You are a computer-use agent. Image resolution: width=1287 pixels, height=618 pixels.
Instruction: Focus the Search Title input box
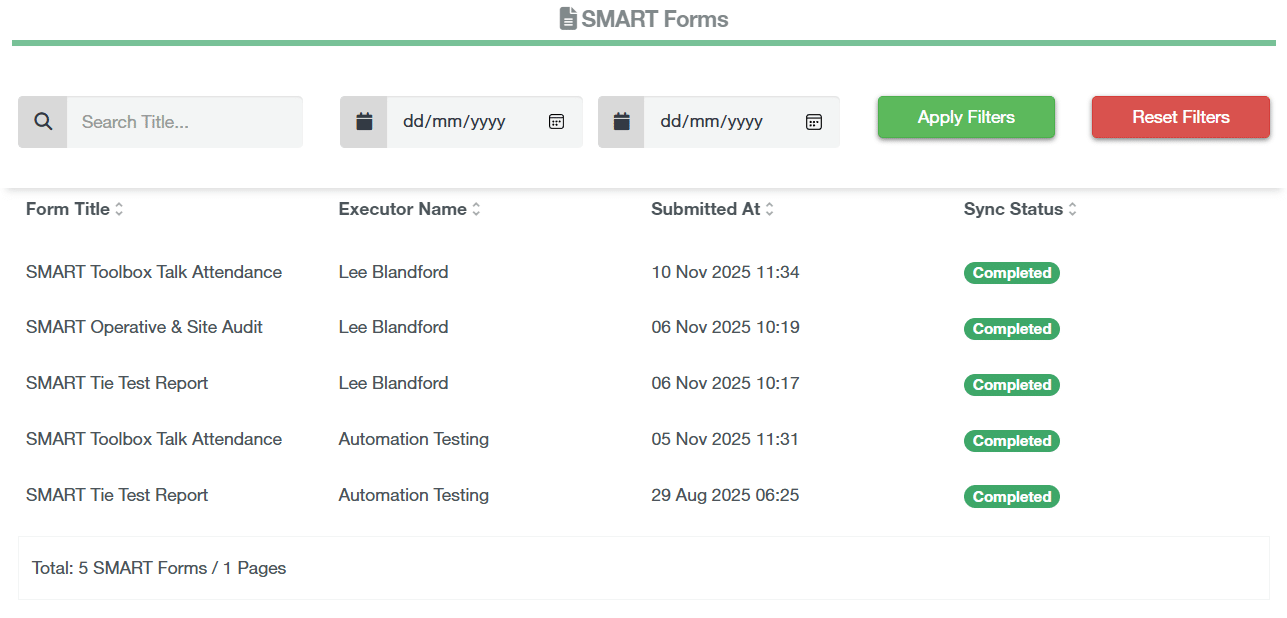point(184,122)
